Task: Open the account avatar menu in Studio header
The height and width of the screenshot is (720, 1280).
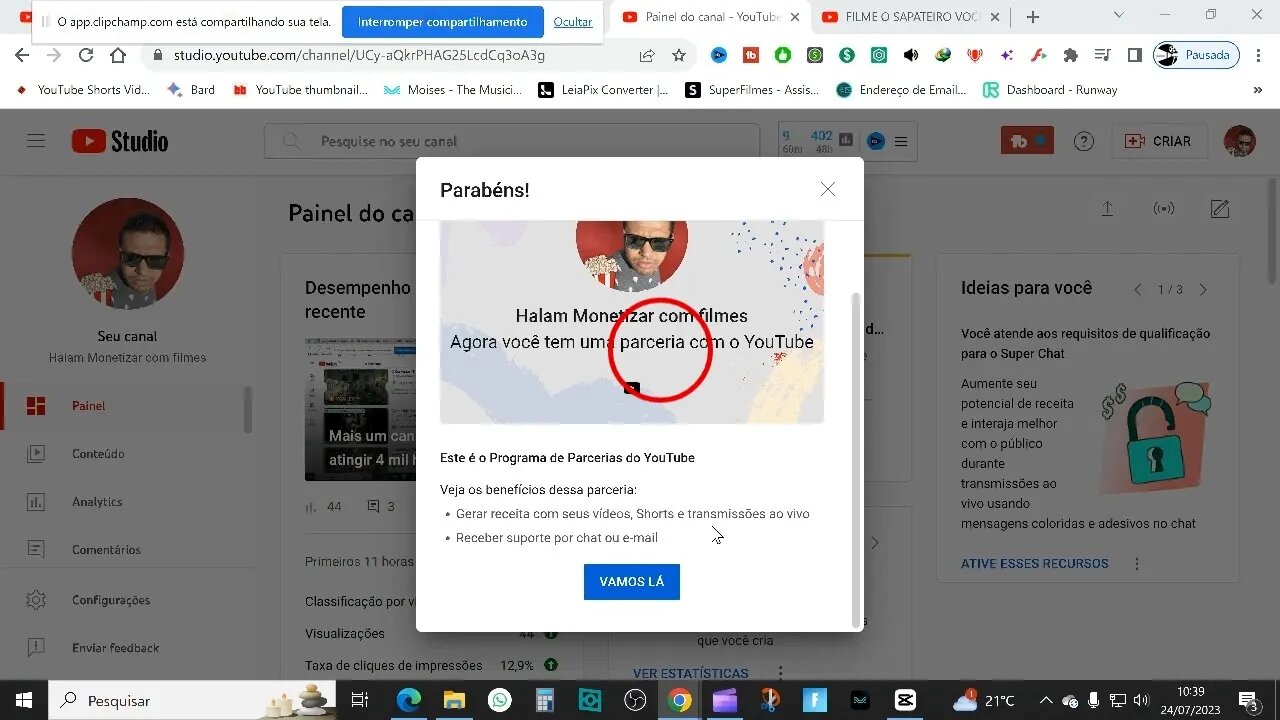Action: [1240, 141]
